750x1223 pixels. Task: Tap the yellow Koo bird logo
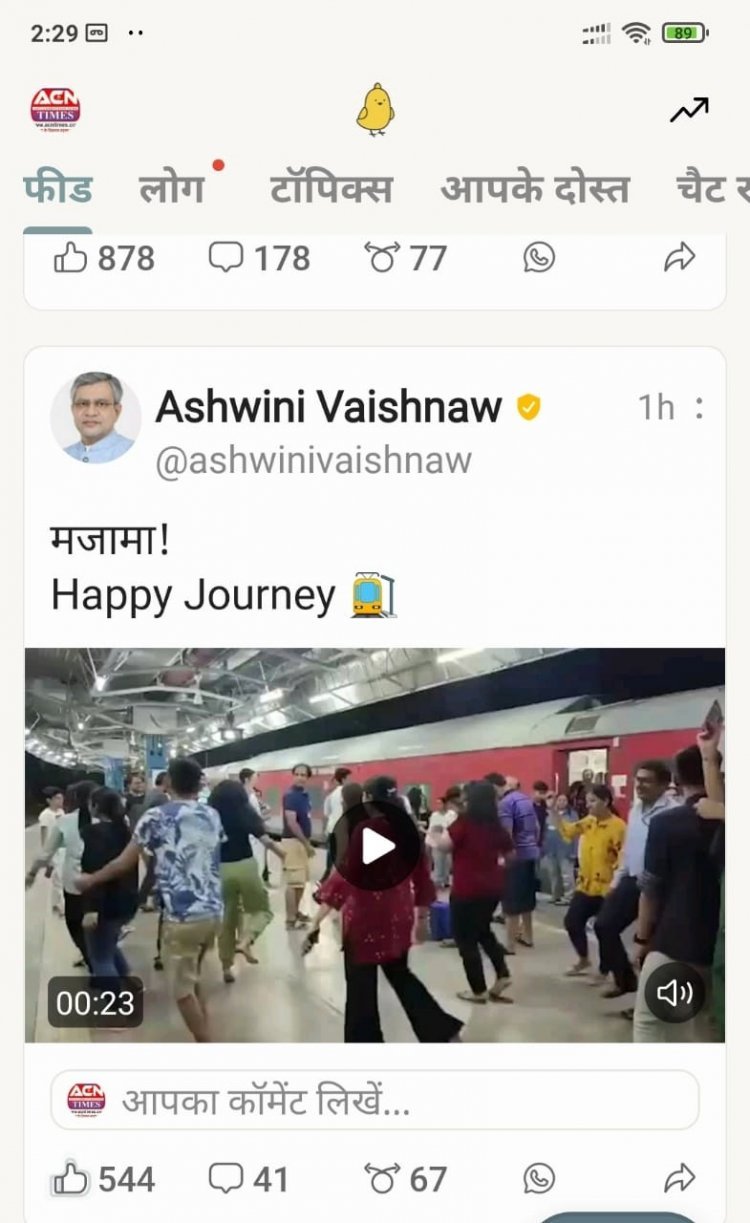[x=375, y=110]
